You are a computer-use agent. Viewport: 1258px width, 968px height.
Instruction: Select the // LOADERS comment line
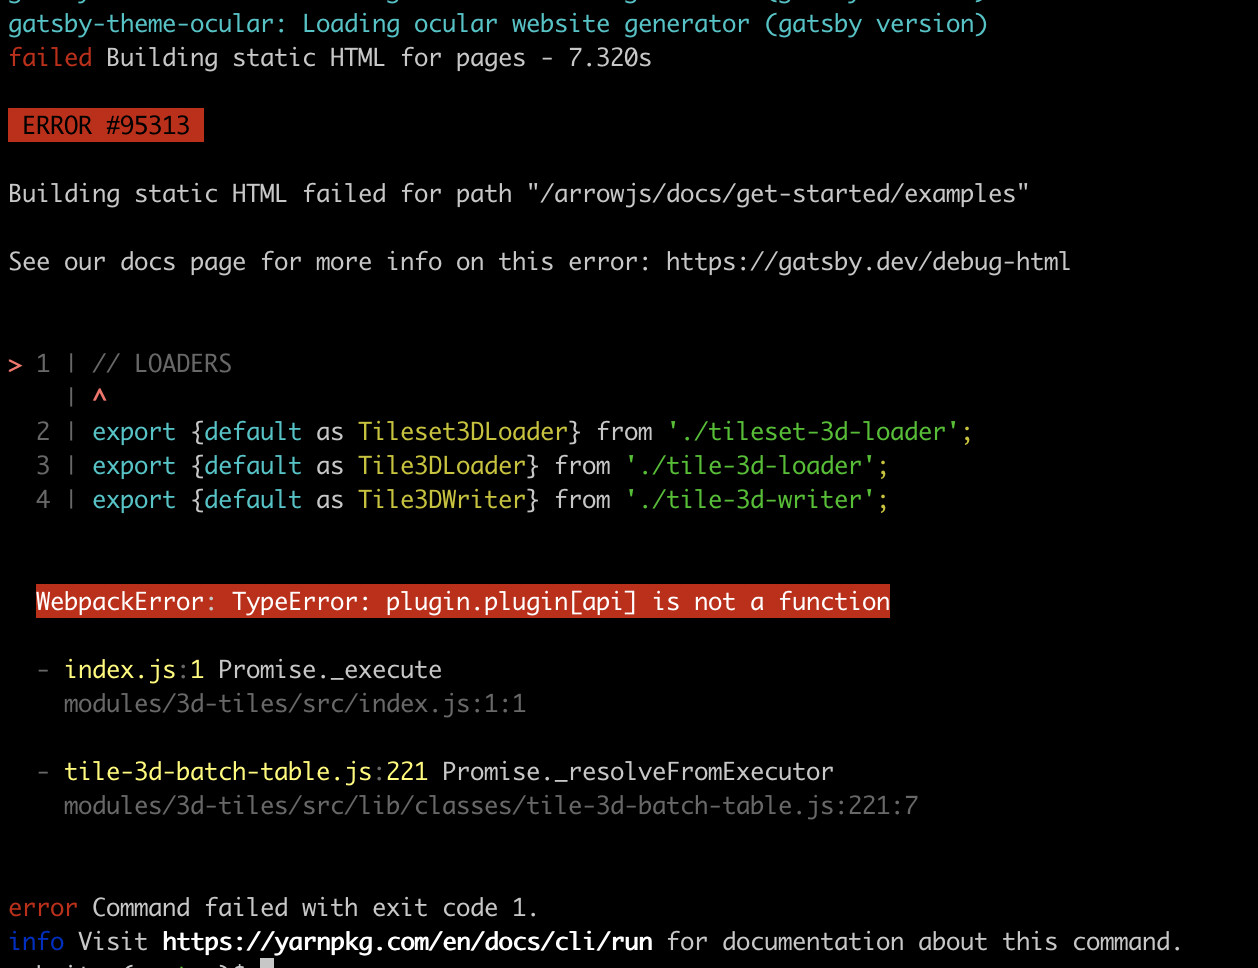coord(161,363)
